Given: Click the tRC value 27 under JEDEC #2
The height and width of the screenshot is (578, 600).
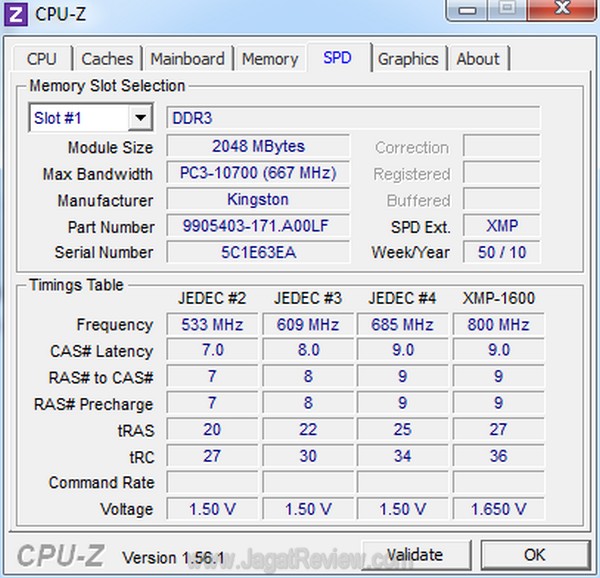Looking at the screenshot, I should point(212,456).
